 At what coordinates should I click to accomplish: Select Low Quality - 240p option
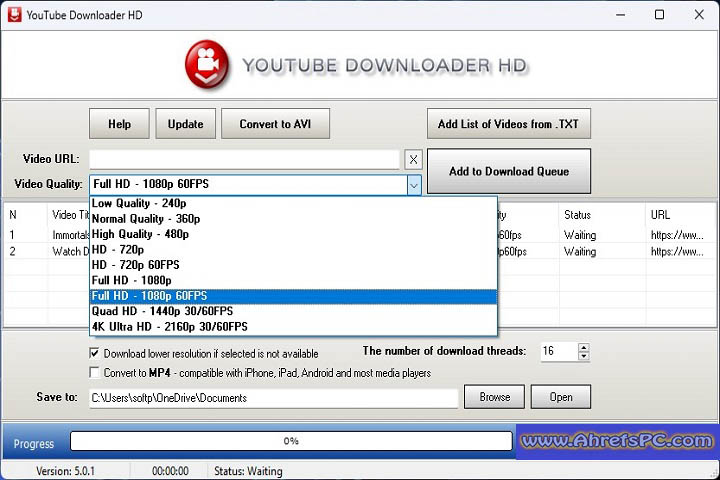coord(293,203)
